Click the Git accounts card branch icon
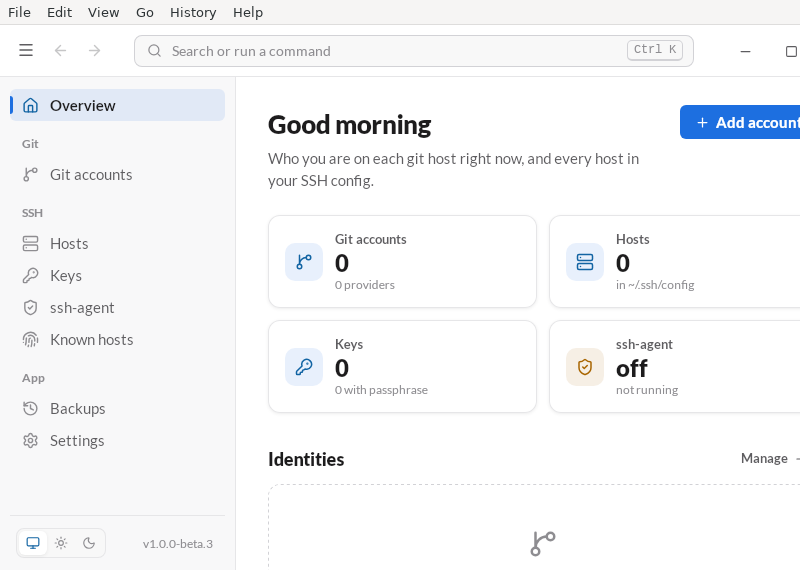The image size is (800, 570). click(304, 262)
